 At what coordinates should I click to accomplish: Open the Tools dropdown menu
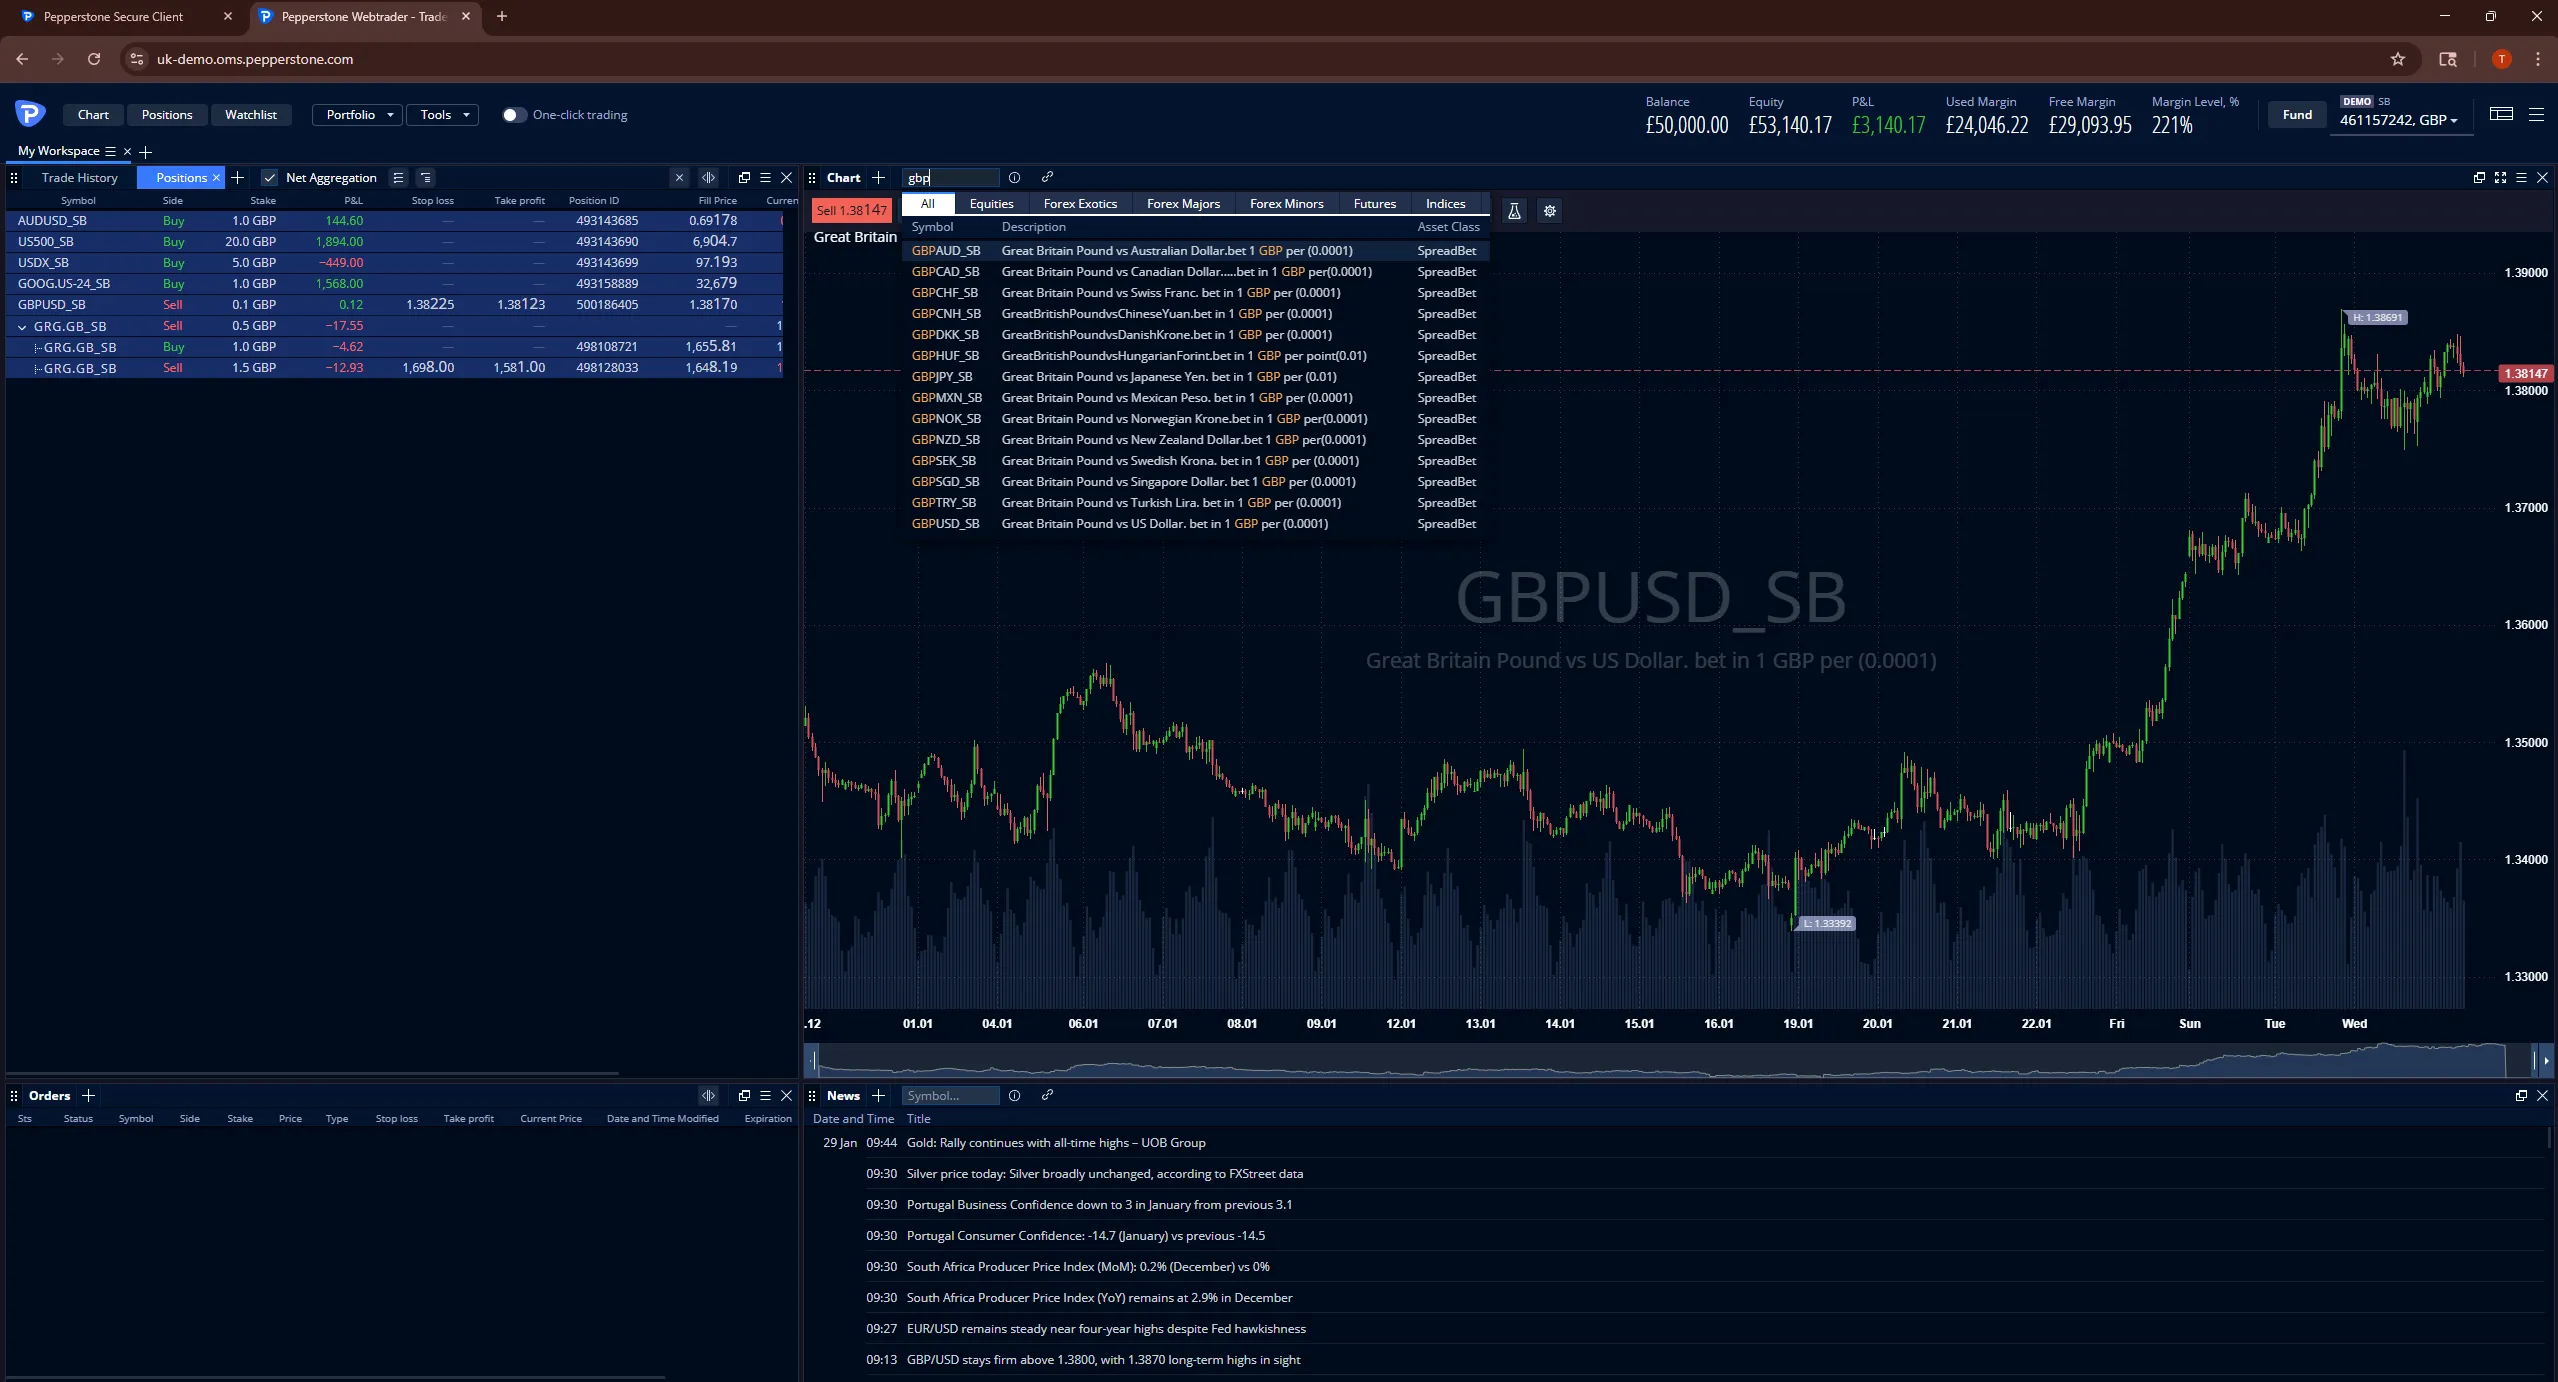(443, 115)
